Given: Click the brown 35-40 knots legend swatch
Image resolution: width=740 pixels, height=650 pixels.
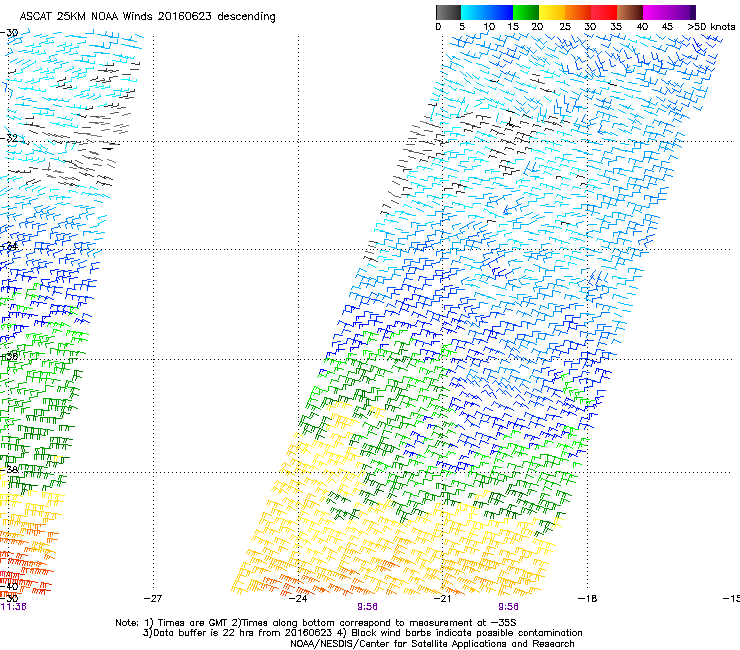Looking at the screenshot, I should [x=630, y=12].
